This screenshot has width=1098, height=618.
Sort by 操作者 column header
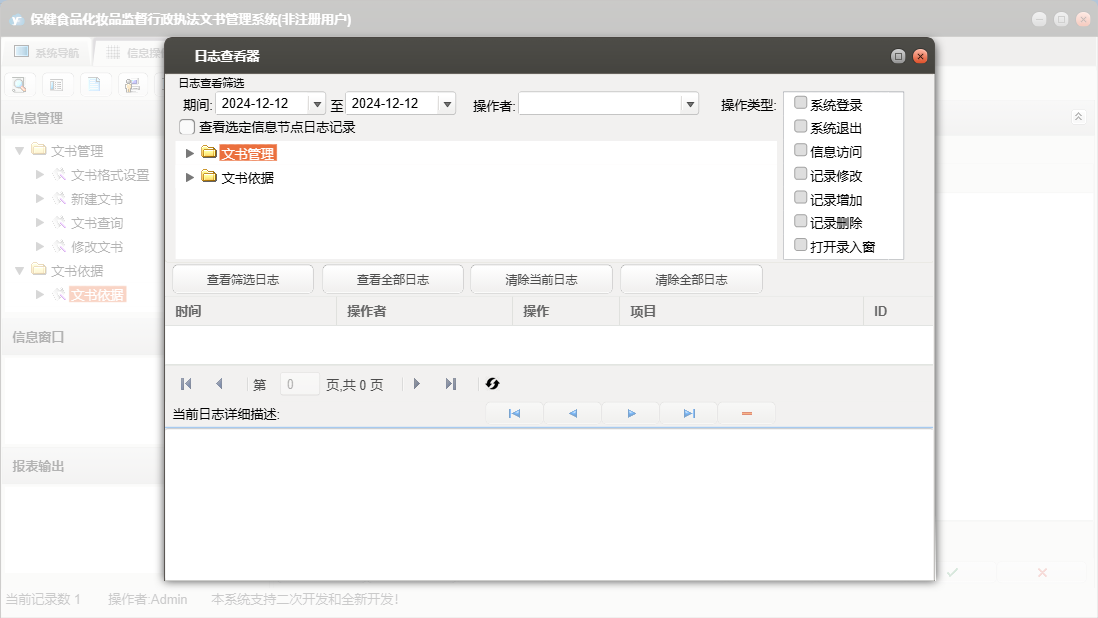(x=424, y=312)
